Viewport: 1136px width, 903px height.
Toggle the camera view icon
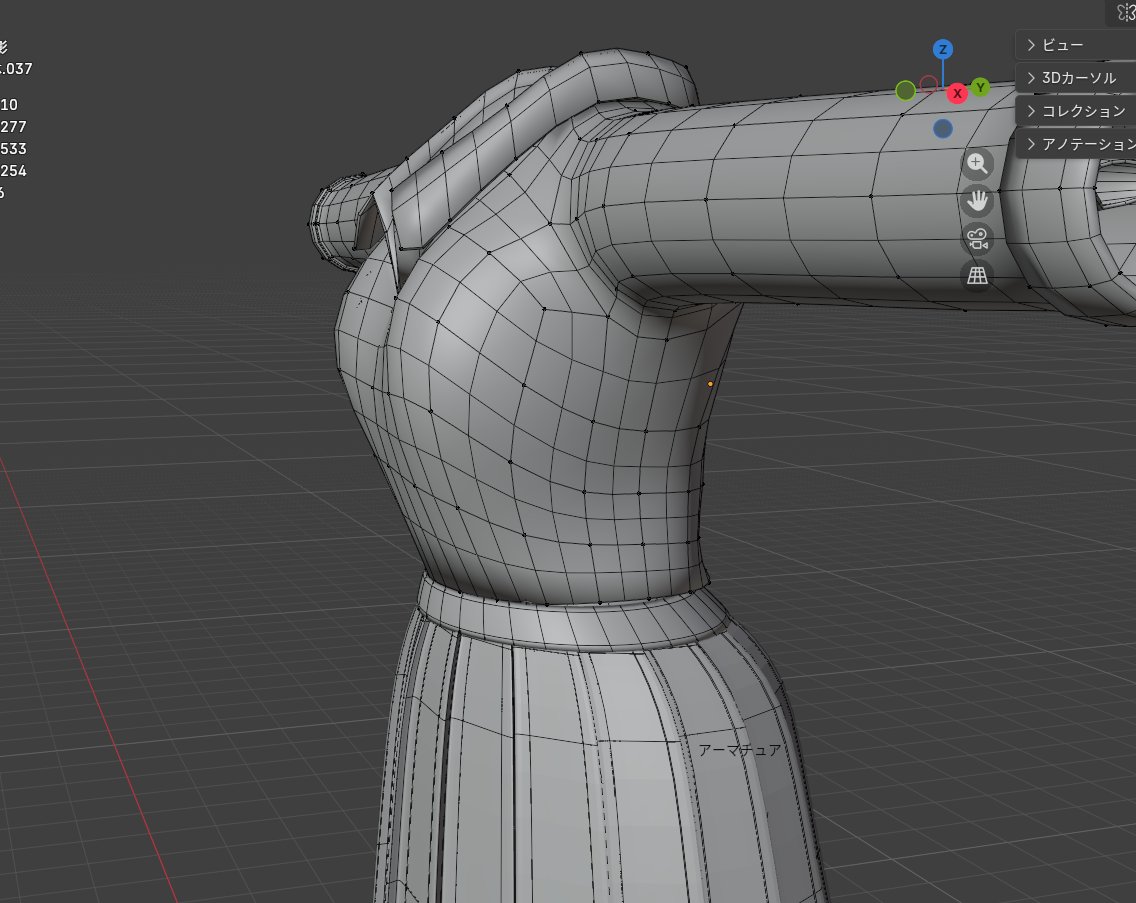coord(977,238)
